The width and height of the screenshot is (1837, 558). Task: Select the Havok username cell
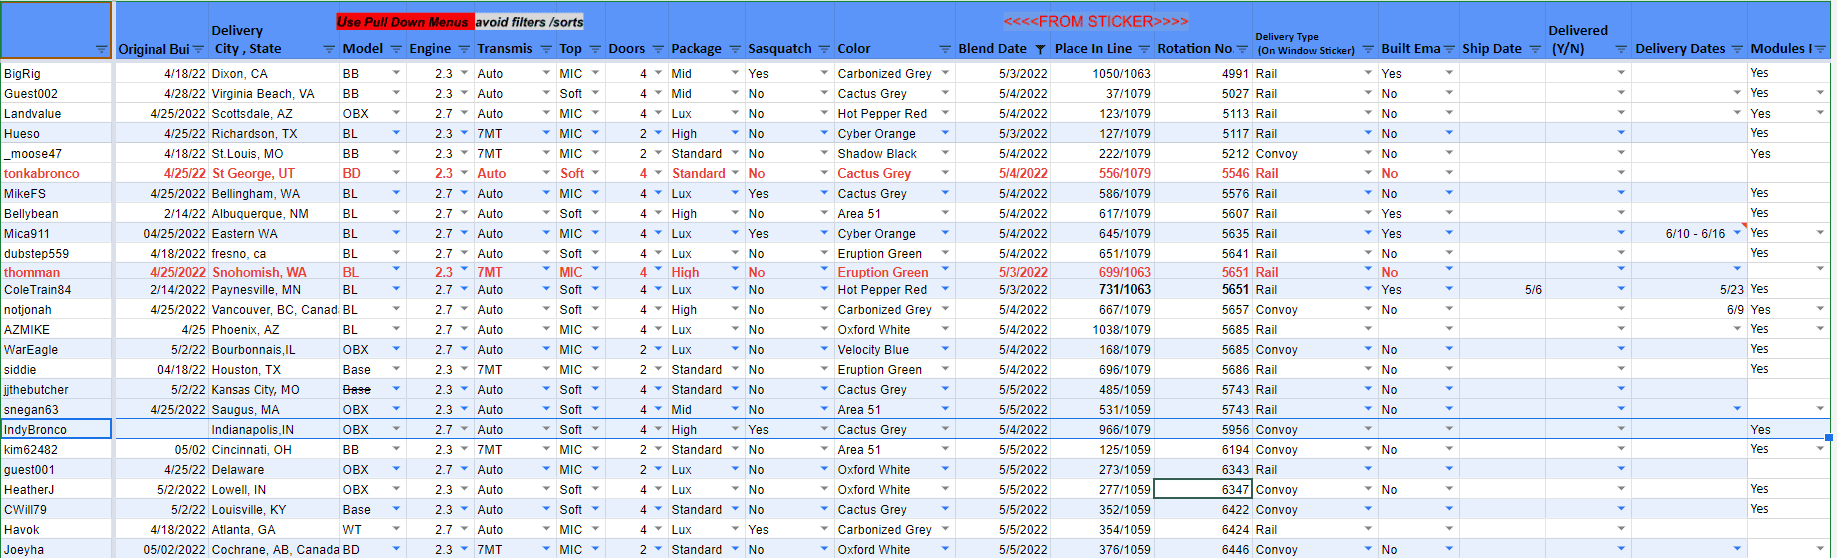click(x=56, y=529)
